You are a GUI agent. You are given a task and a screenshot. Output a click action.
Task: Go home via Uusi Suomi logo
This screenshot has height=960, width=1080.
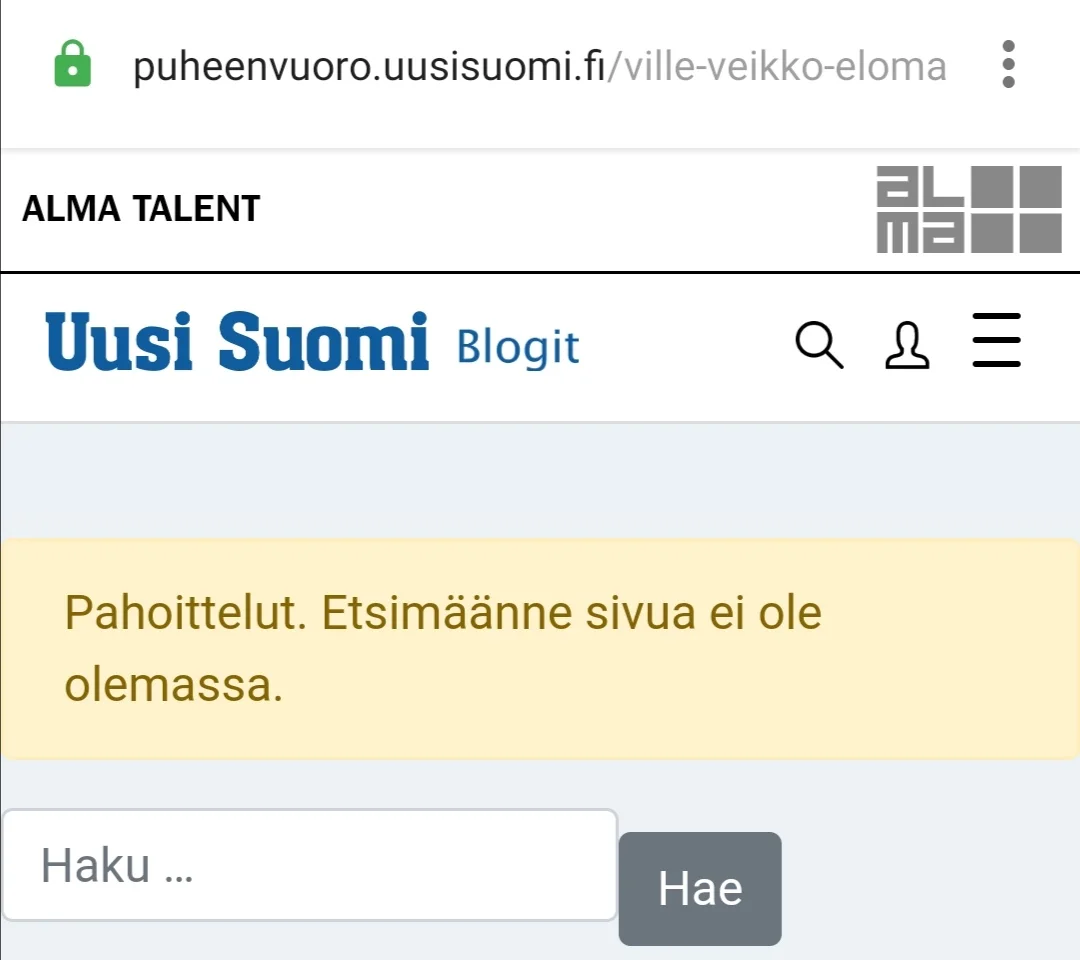coord(237,340)
